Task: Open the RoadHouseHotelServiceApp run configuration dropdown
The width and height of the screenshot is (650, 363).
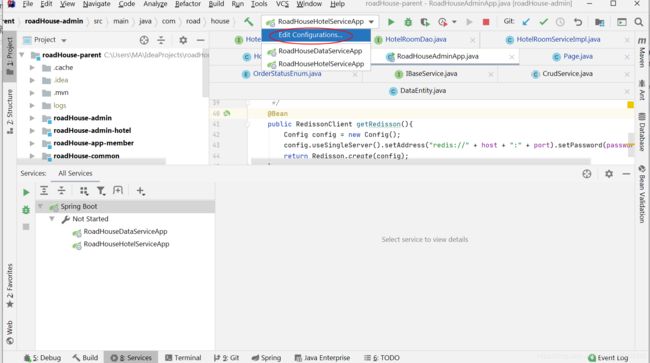Action: 320,22
